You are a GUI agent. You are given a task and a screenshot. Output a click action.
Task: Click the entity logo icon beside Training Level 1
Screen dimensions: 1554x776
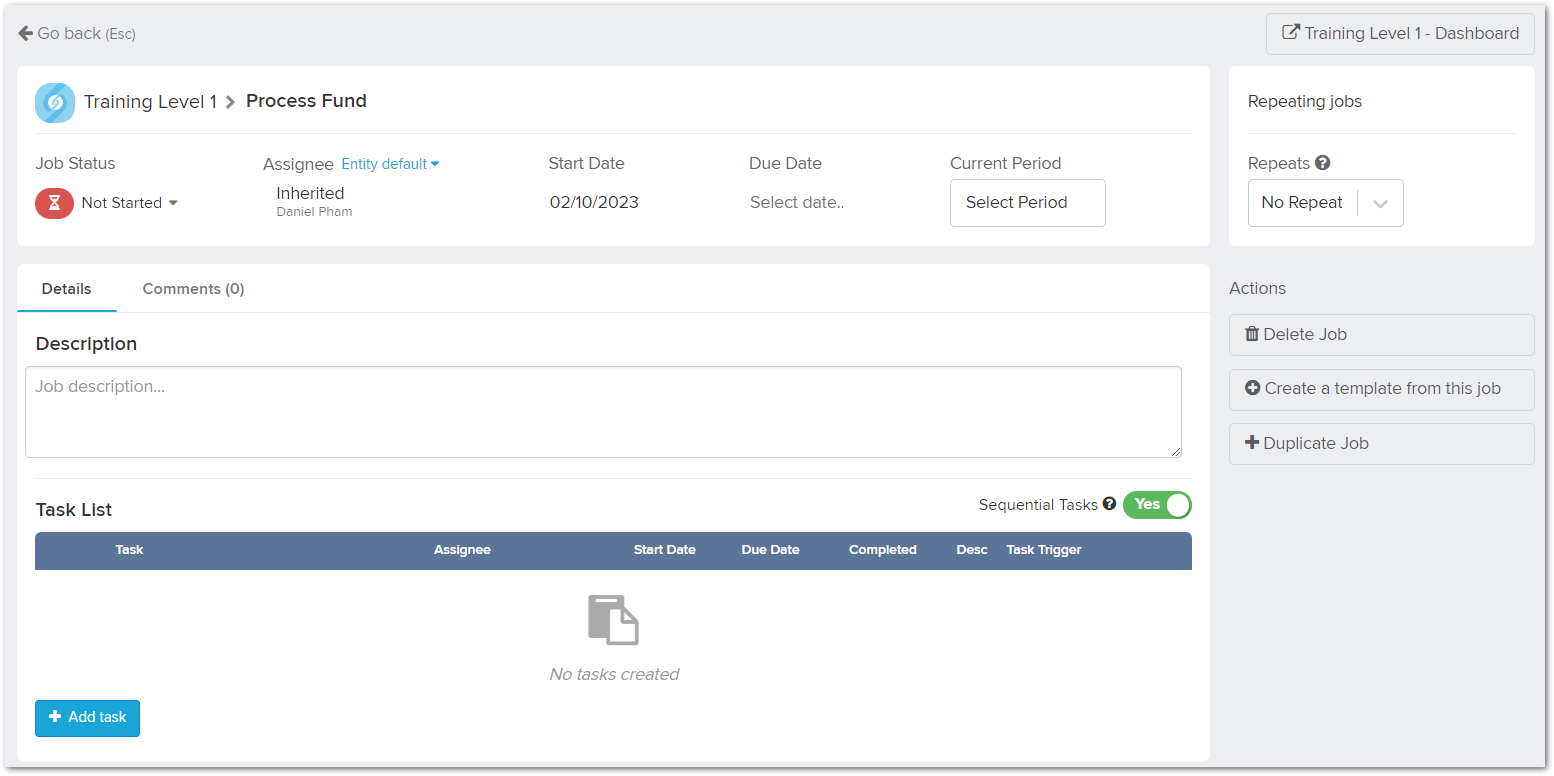click(x=55, y=102)
